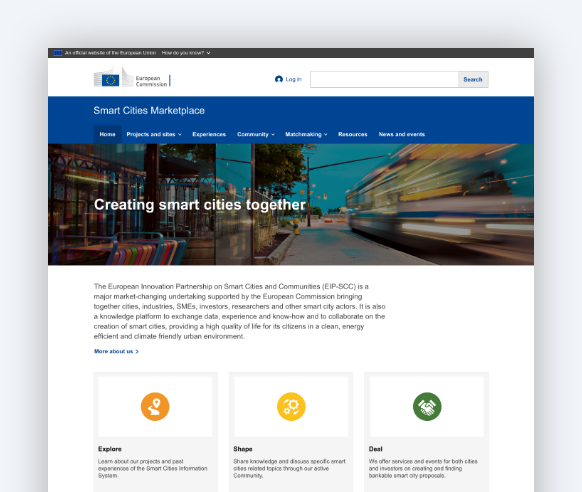Click the Explore card heading
The width and height of the screenshot is (582, 492).
coord(110,449)
